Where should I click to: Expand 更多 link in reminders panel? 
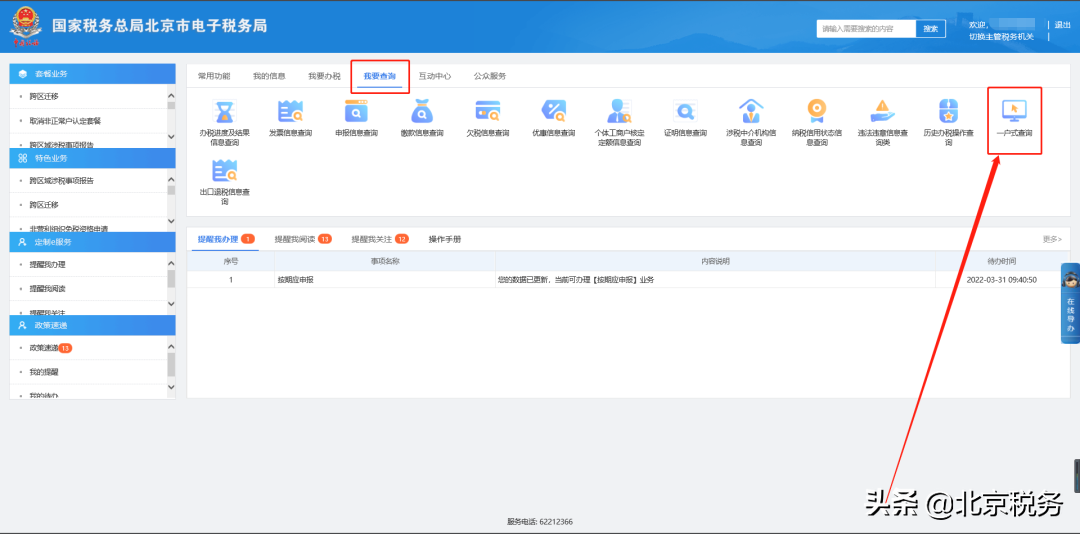[1051, 240]
